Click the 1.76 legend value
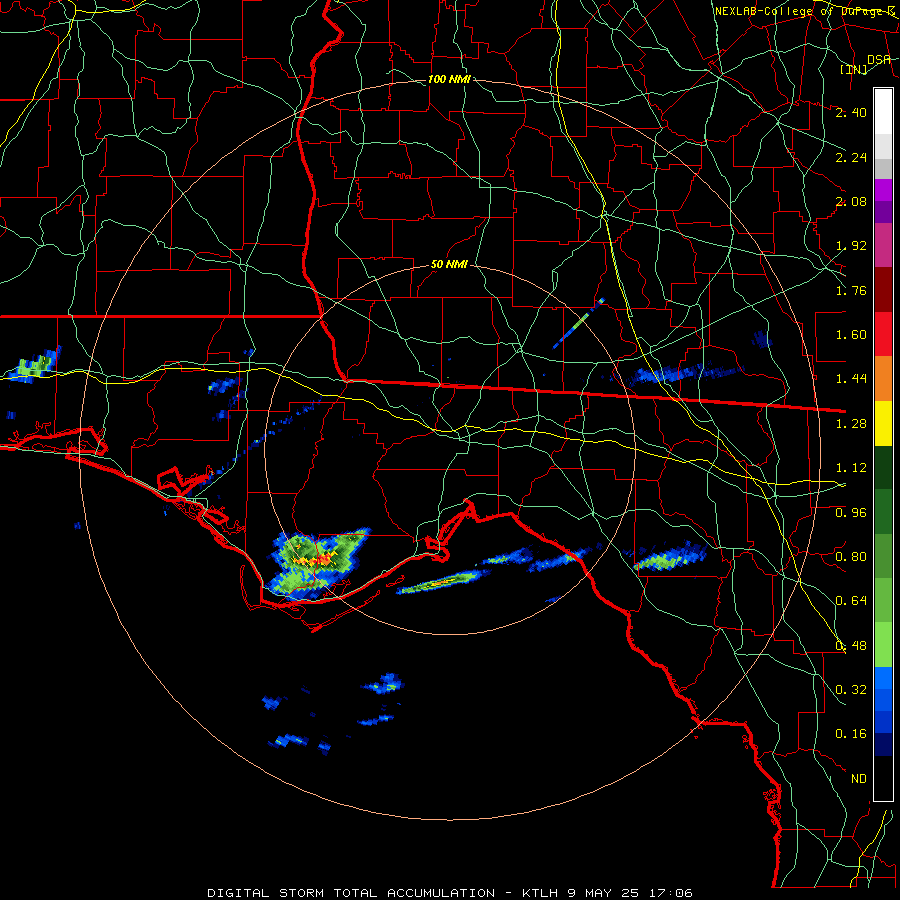This screenshot has height=900, width=900. click(851, 290)
